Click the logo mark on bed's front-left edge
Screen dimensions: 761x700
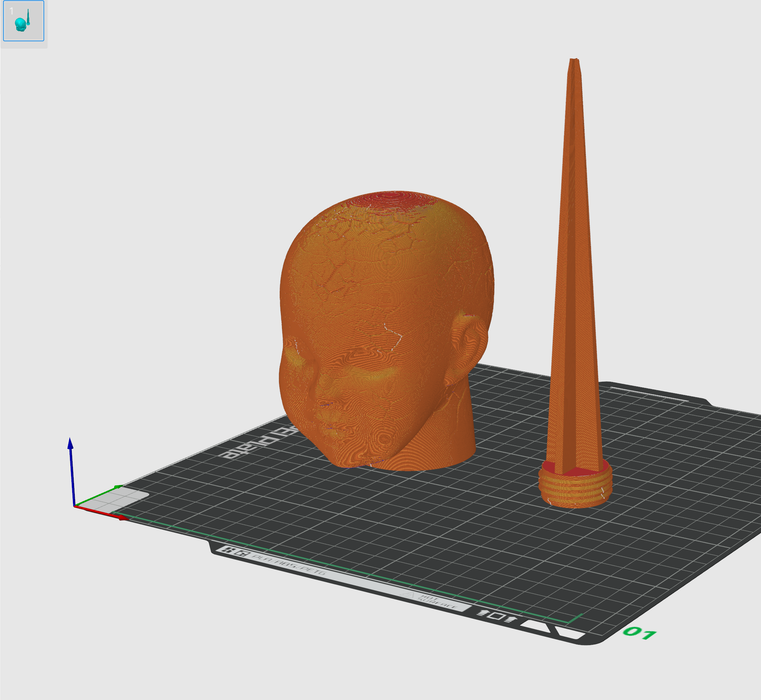(x=236, y=552)
